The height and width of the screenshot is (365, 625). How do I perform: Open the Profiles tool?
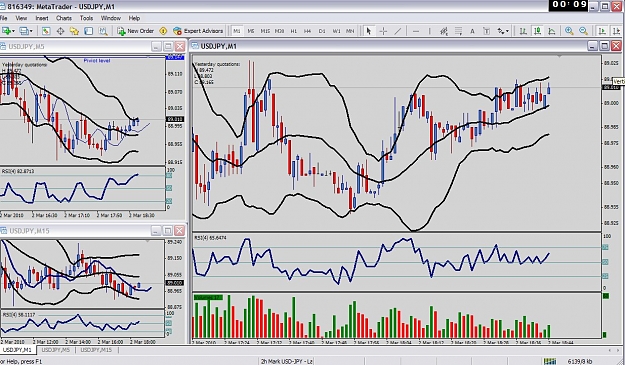(24, 31)
